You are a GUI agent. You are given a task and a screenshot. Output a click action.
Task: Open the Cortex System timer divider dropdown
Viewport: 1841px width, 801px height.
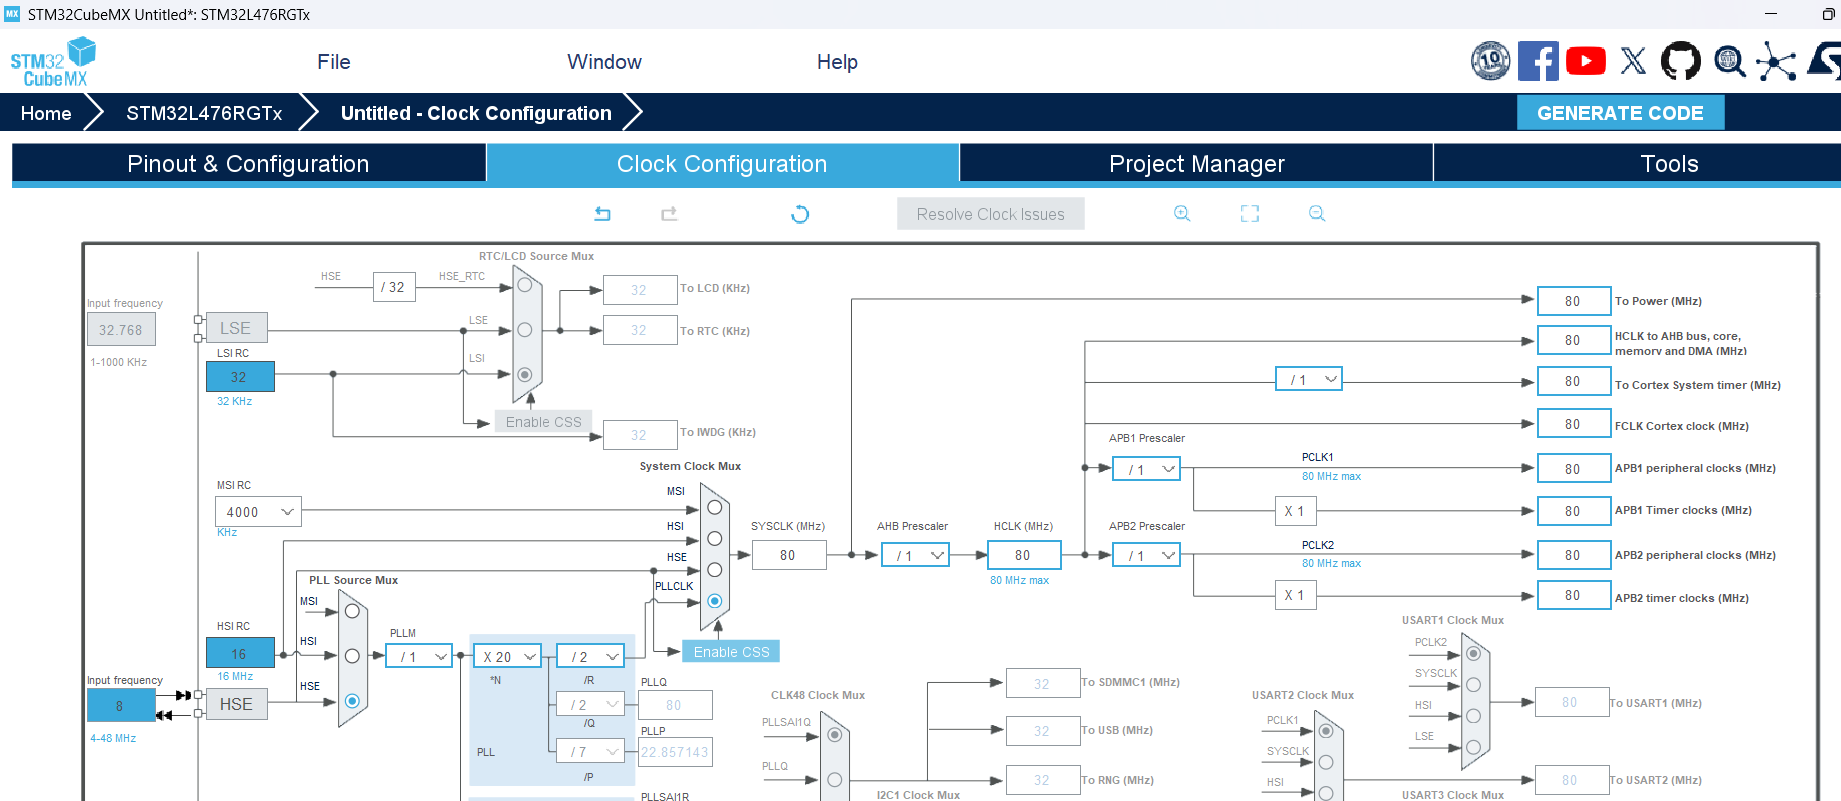1309,380
